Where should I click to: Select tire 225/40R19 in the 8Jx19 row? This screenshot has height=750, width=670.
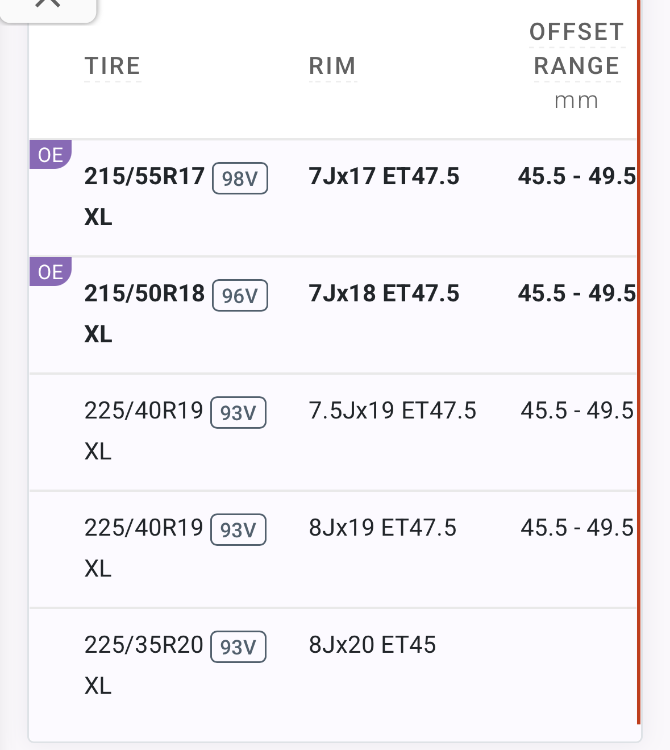point(144,528)
